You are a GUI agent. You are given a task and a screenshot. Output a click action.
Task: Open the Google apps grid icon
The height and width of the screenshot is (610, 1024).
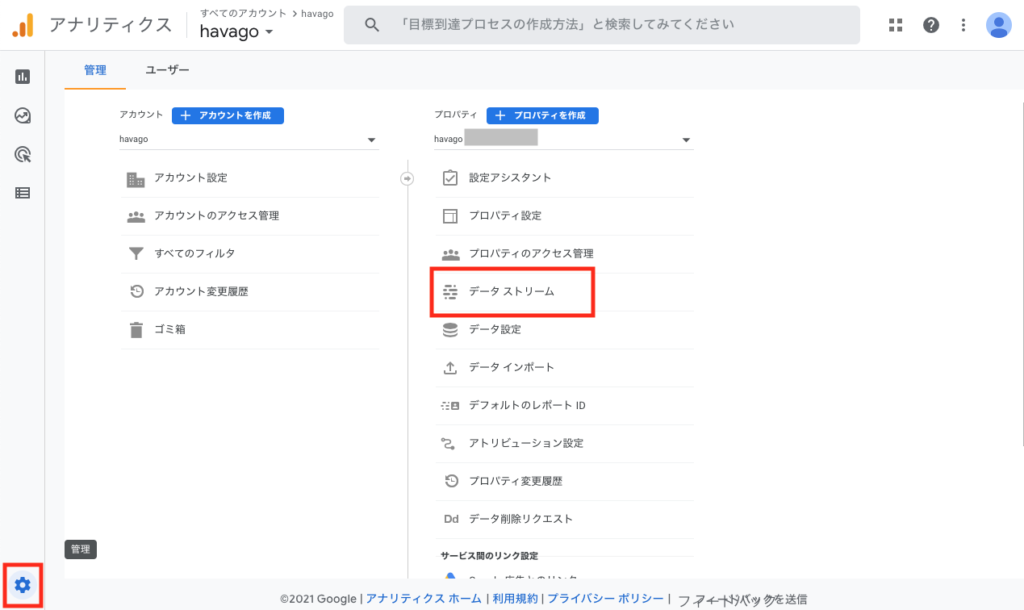pyautogui.click(x=895, y=25)
